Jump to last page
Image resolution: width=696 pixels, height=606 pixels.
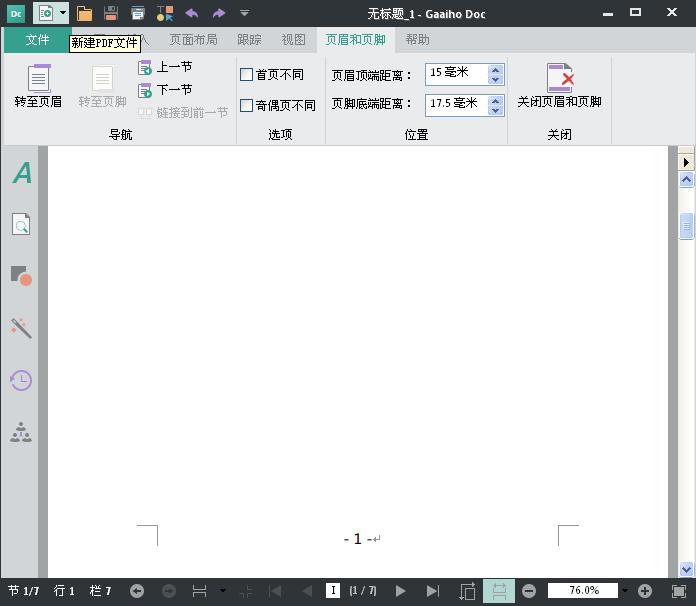pos(432,591)
